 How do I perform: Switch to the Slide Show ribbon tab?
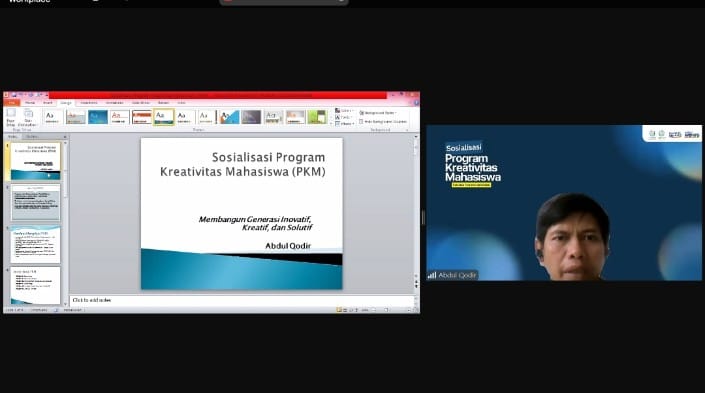tap(141, 103)
